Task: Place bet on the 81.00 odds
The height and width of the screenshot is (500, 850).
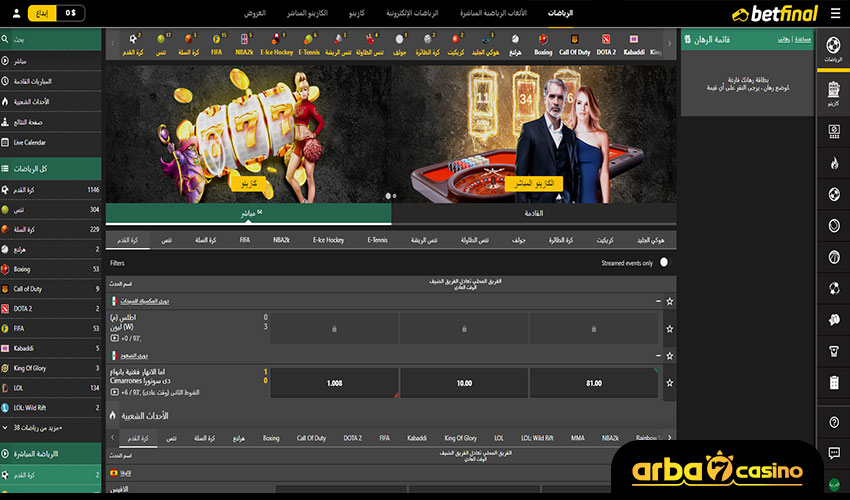Action: click(594, 382)
